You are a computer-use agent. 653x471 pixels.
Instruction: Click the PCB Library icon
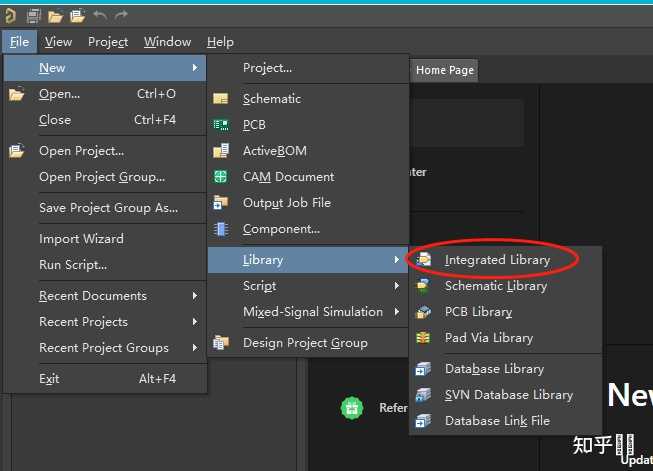[424, 312]
